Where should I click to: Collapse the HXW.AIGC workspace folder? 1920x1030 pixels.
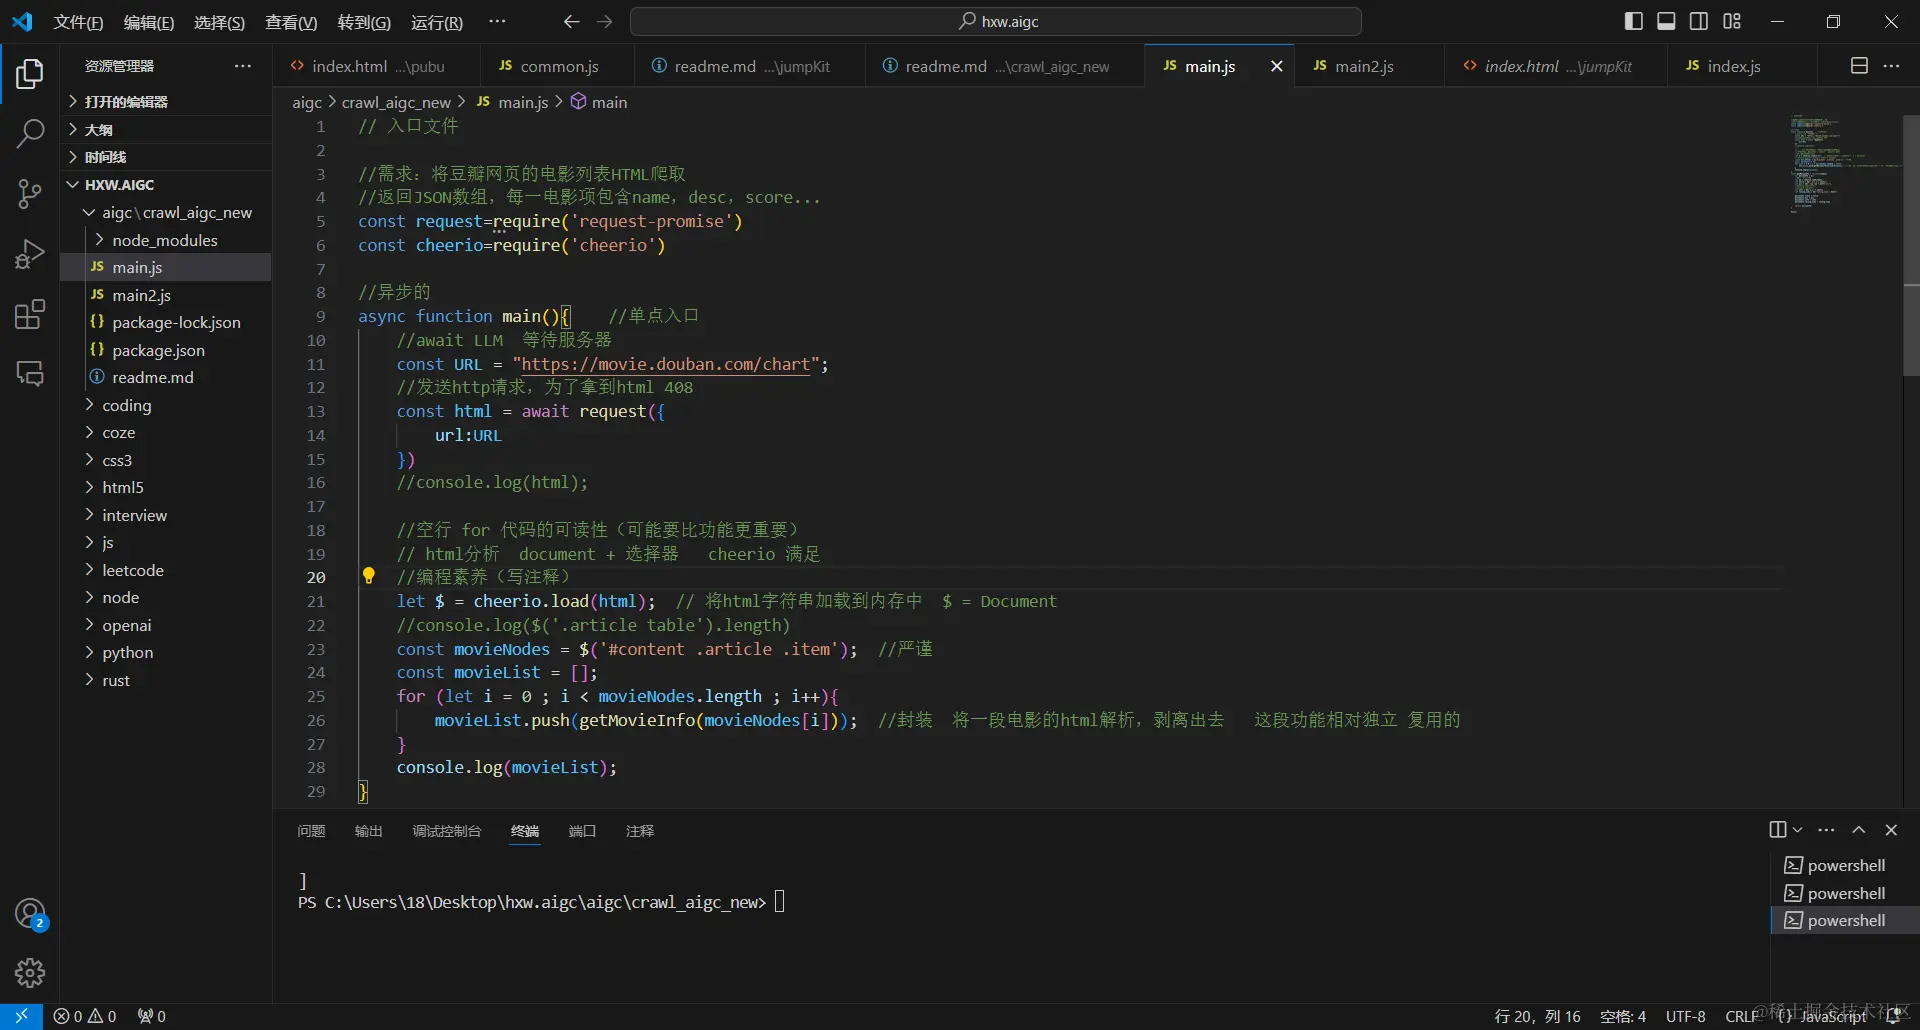(x=166, y=185)
